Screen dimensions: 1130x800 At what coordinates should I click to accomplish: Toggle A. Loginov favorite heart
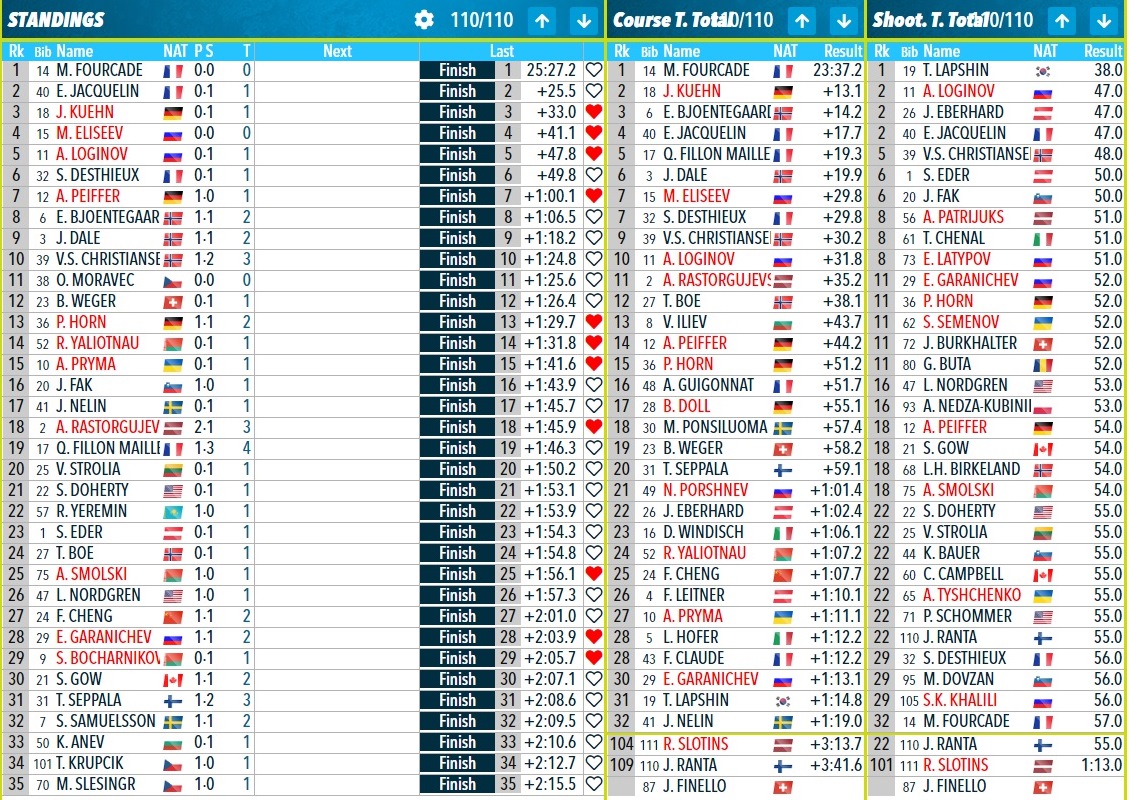click(594, 154)
